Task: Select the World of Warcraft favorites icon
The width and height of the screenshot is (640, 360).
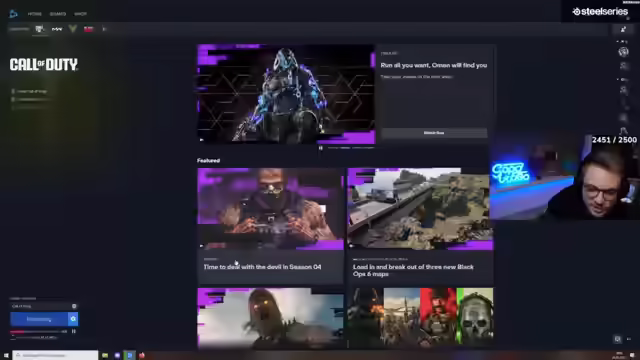Action: point(57,29)
